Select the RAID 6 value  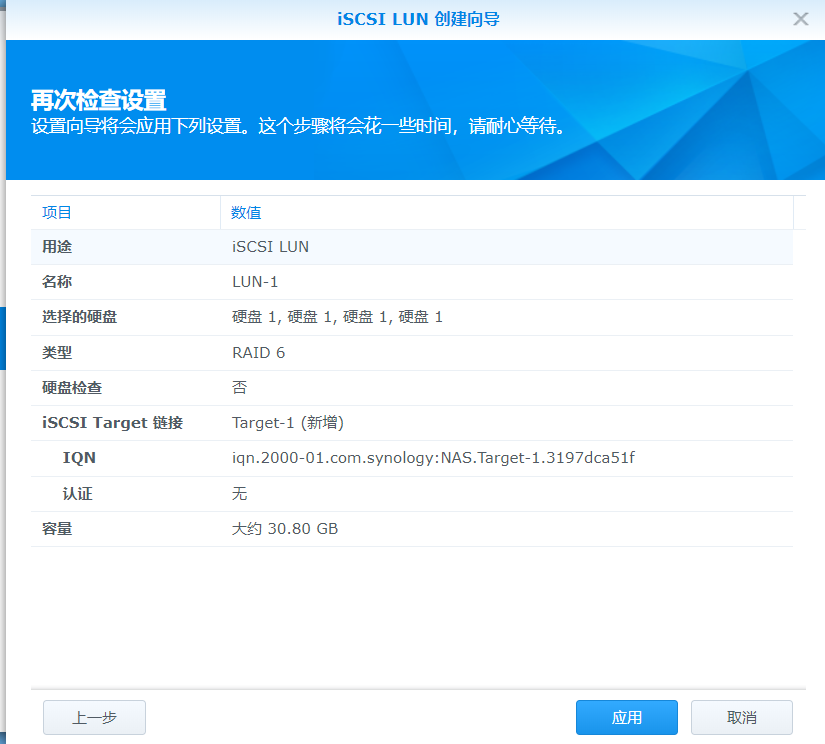tap(258, 353)
